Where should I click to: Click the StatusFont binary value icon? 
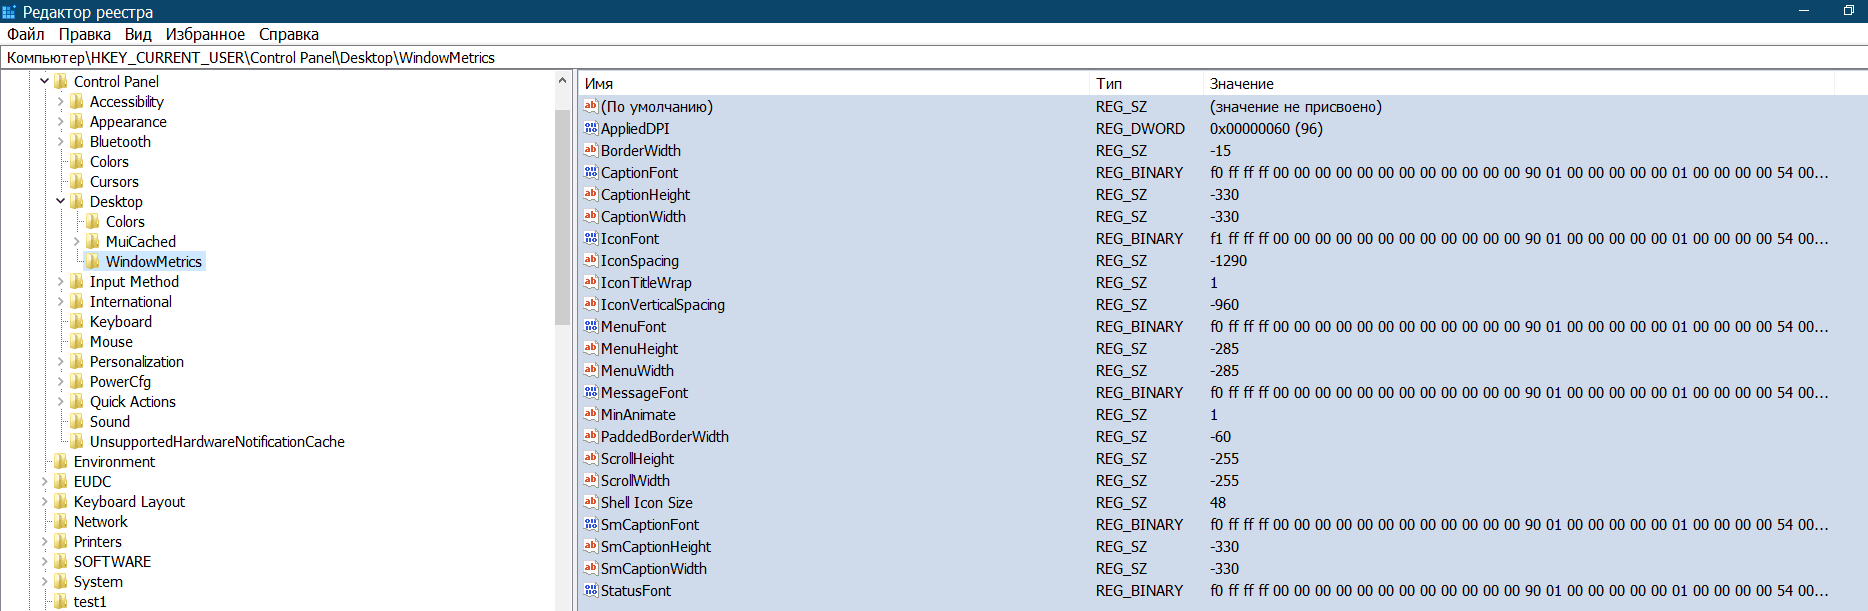pos(591,591)
